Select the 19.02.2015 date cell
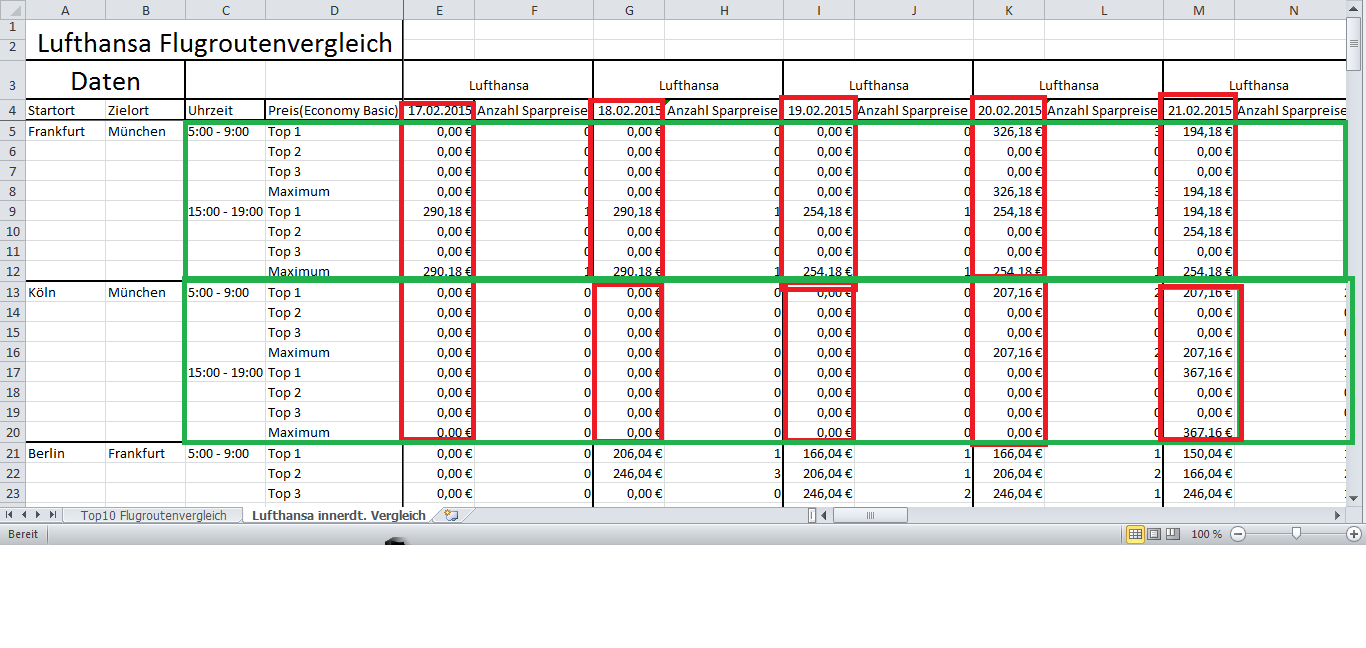Image resolution: width=1366 pixels, height=648 pixels. tap(818, 110)
